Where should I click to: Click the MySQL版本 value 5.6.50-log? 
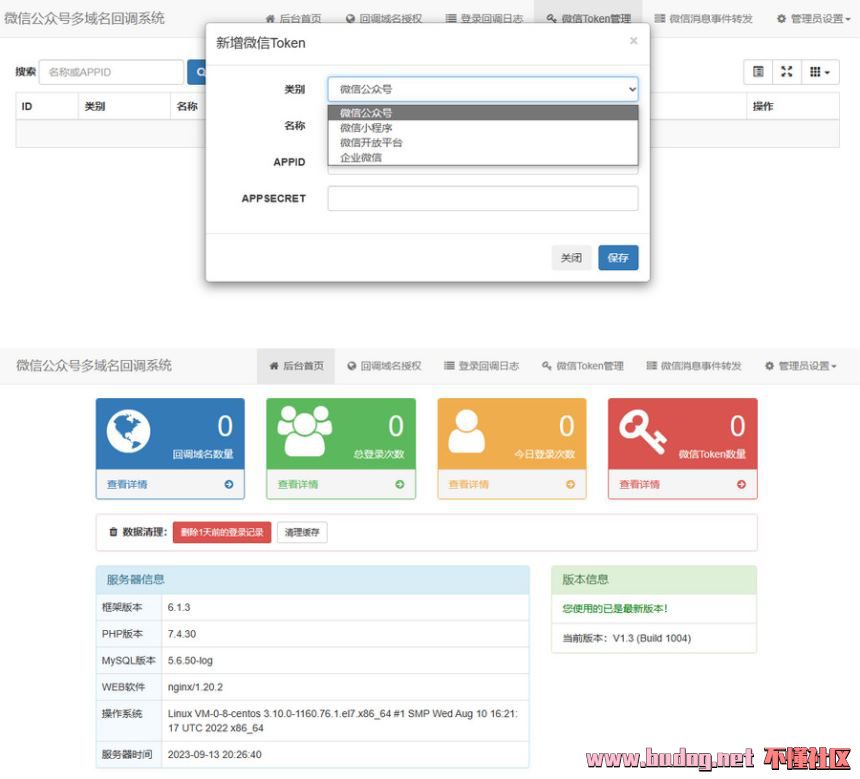[x=190, y=661]
